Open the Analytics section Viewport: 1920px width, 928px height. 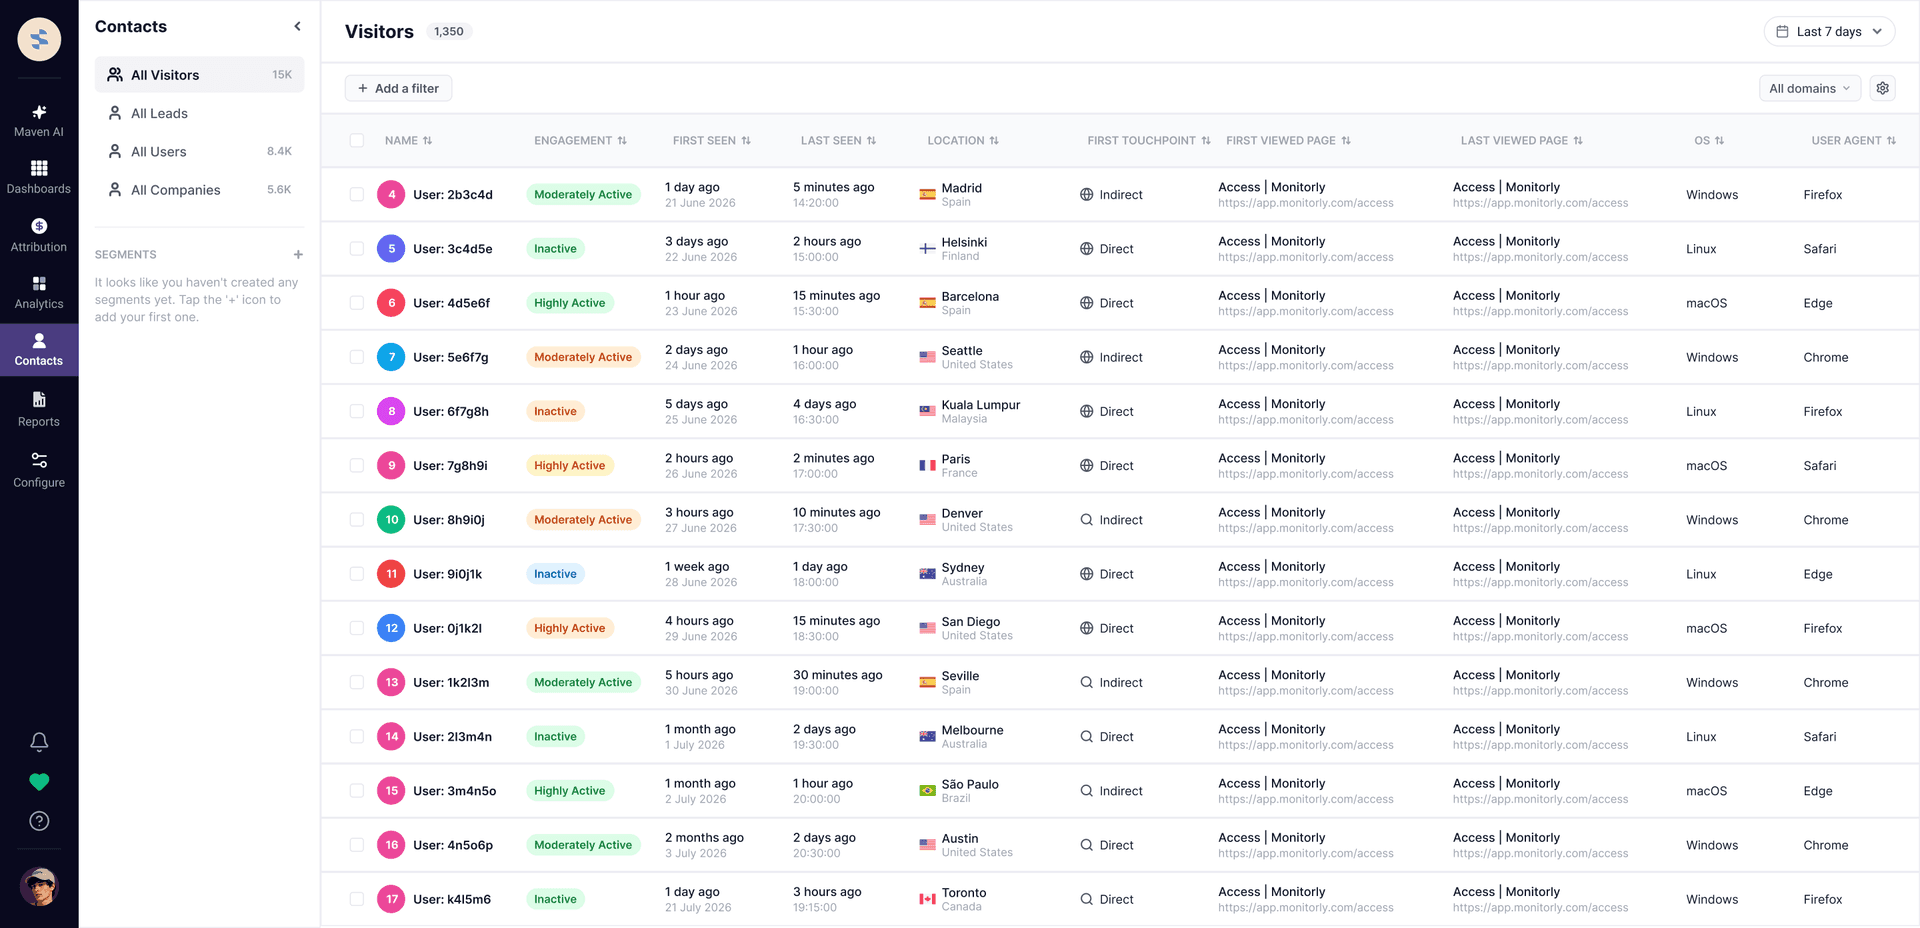click(x=39, y=292)
